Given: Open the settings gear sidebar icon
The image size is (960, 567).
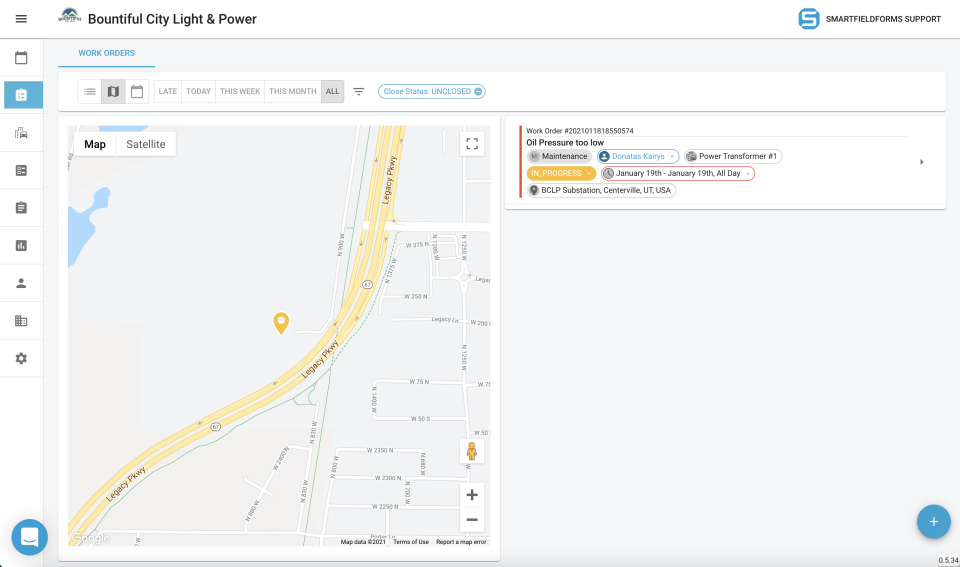Looking at the screenshot, I should [21, 358].
